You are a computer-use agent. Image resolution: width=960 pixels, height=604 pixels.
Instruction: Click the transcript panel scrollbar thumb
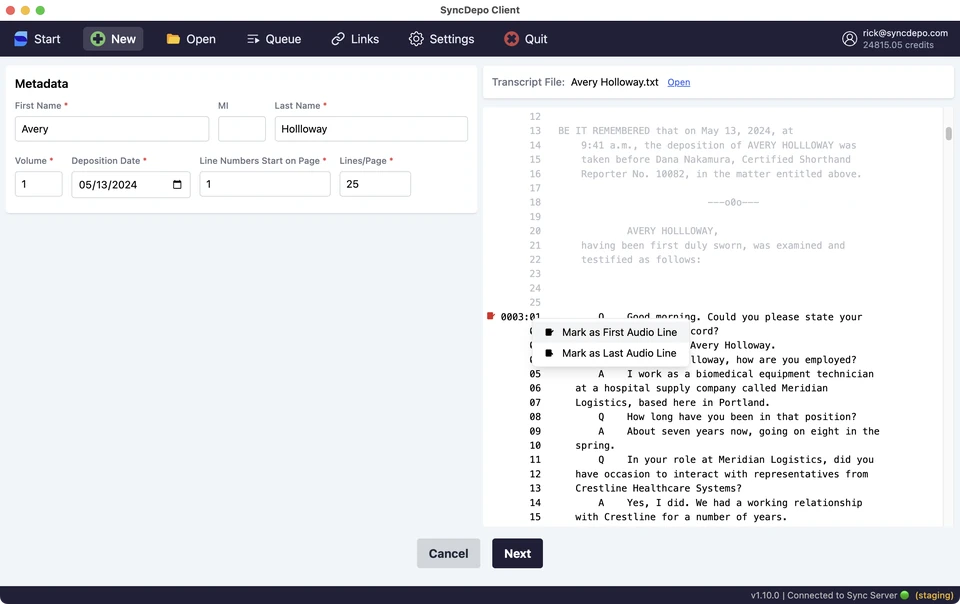click(x=948, y=133)
